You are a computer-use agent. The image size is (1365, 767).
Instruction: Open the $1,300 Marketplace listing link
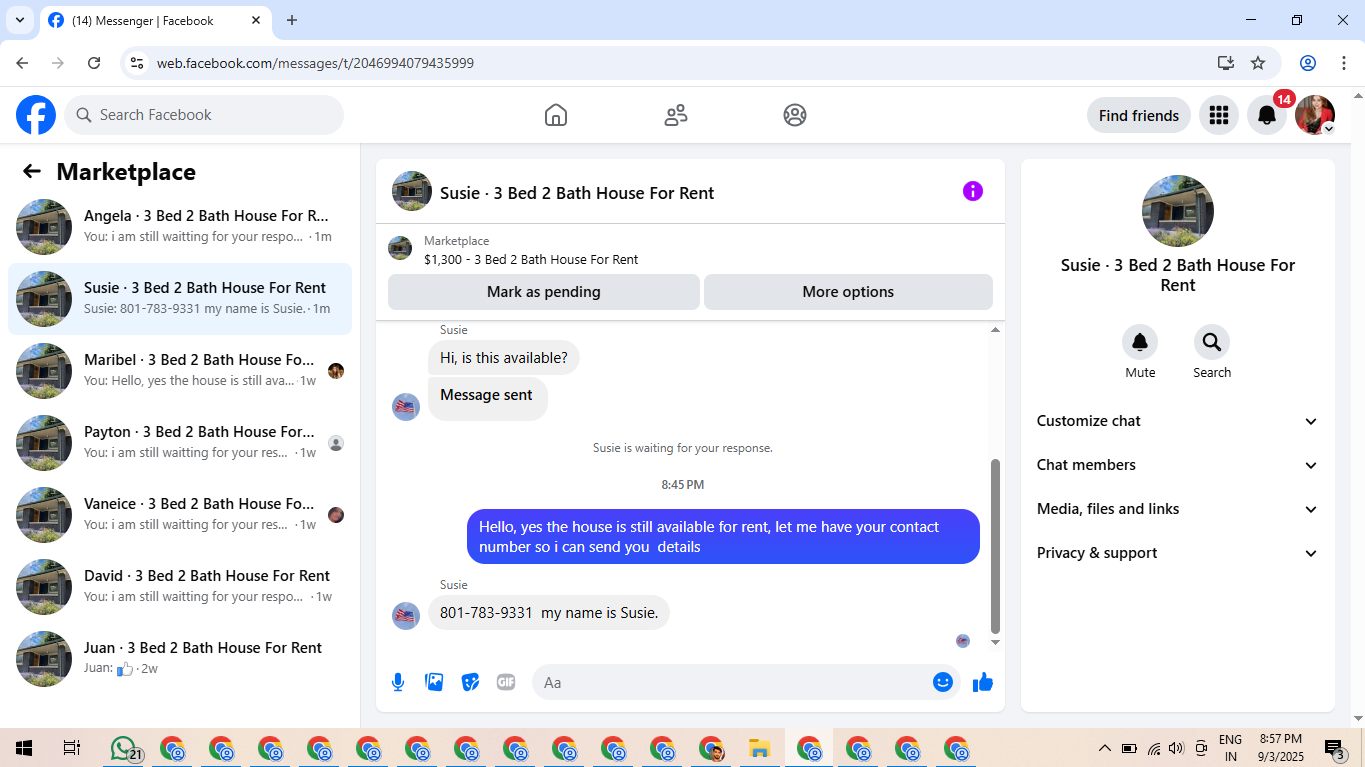[x=531, y=259]
